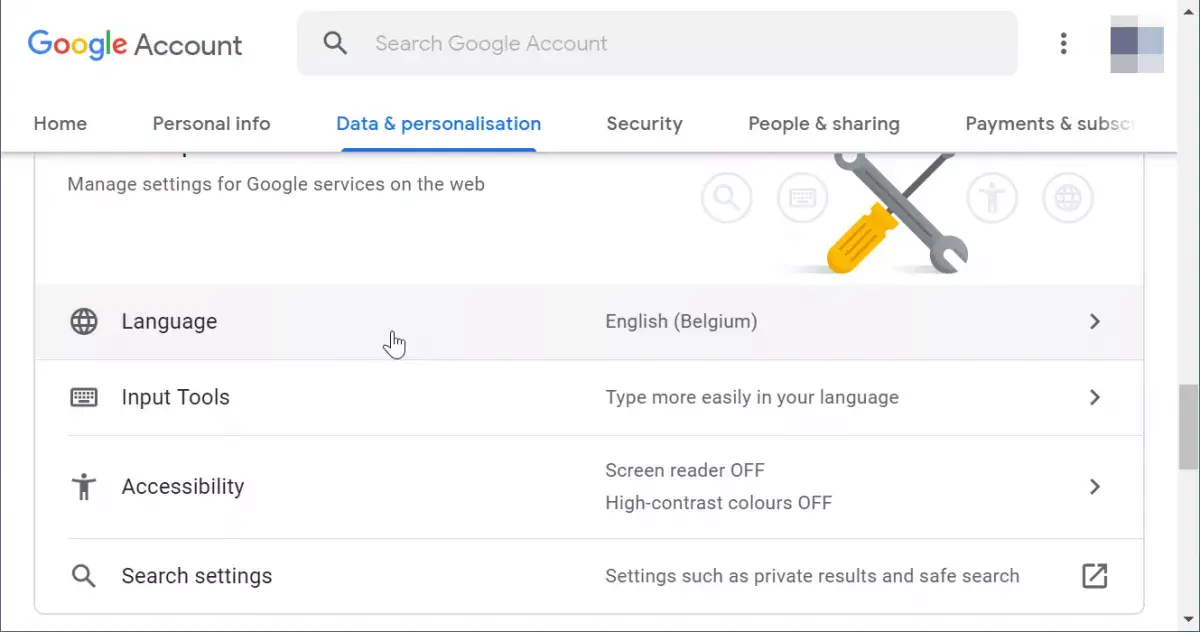Click the vertical page scrollbar thumb
This screenshot has width=1200, height=632.
[1189, 424]
